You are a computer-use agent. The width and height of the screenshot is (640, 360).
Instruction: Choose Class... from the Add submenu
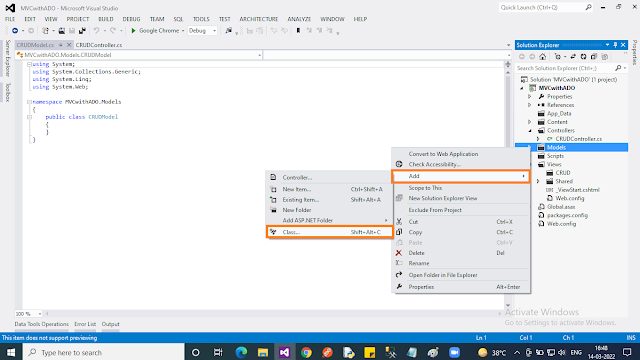click(329, 232)
